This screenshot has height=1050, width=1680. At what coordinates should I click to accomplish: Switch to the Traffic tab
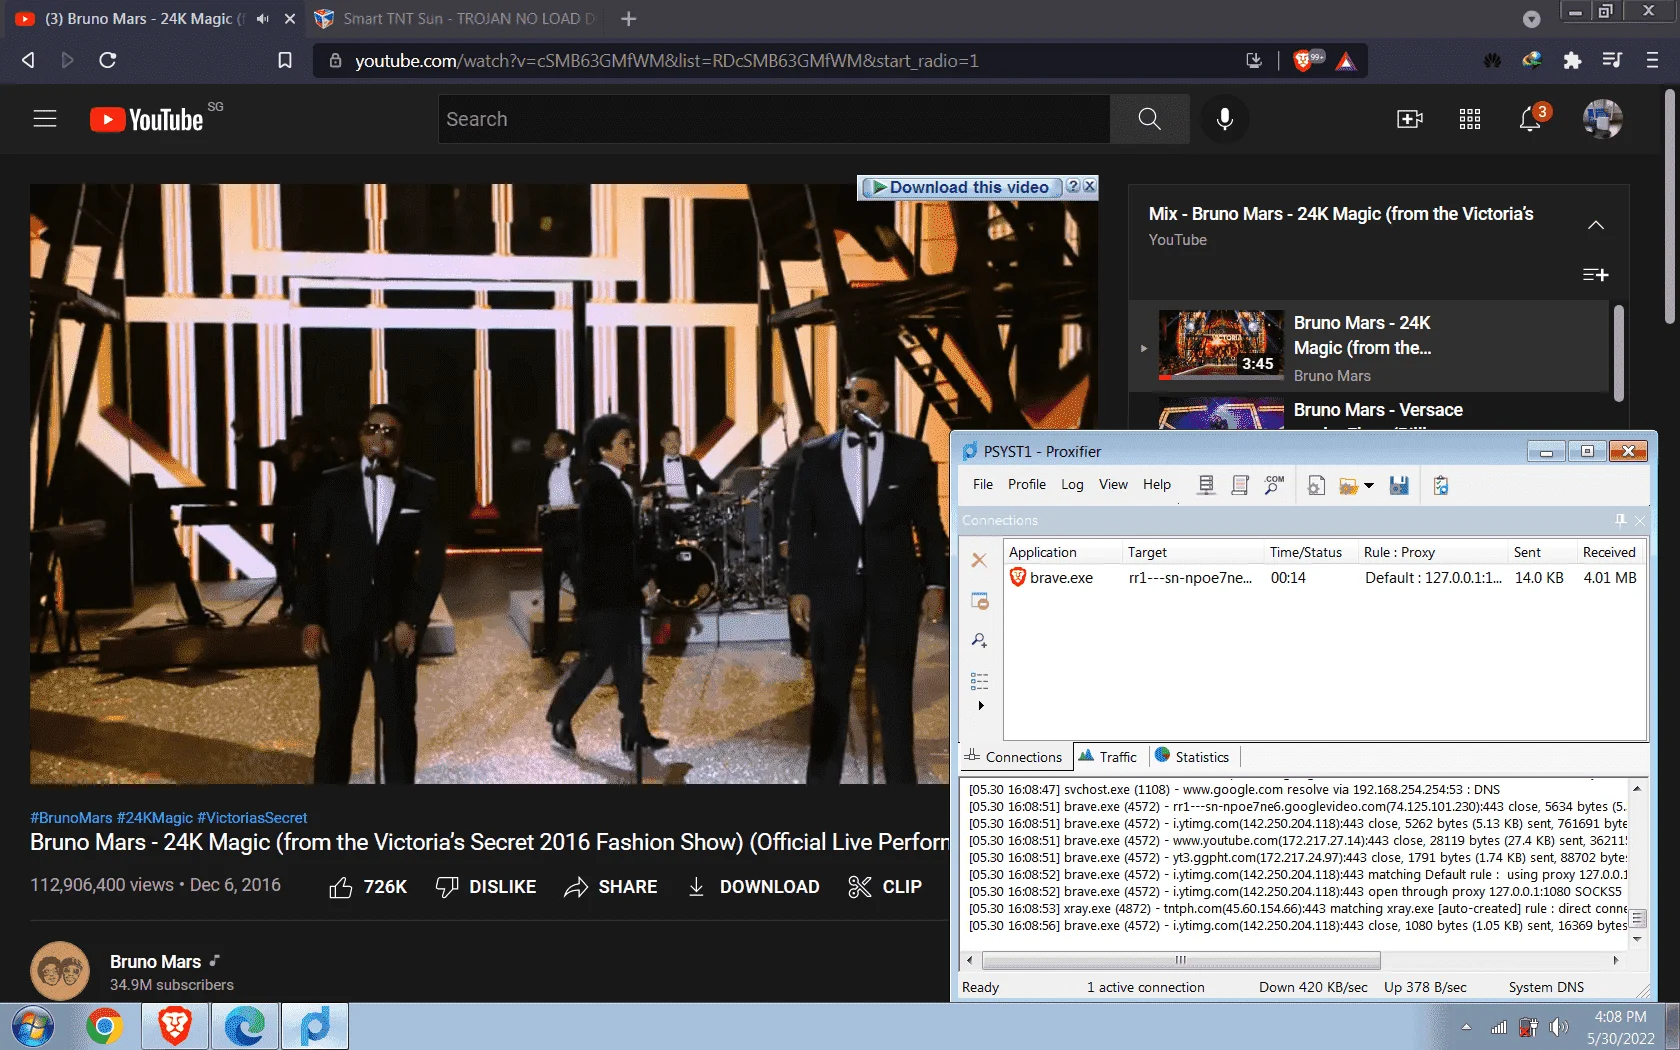[1108, 757]
